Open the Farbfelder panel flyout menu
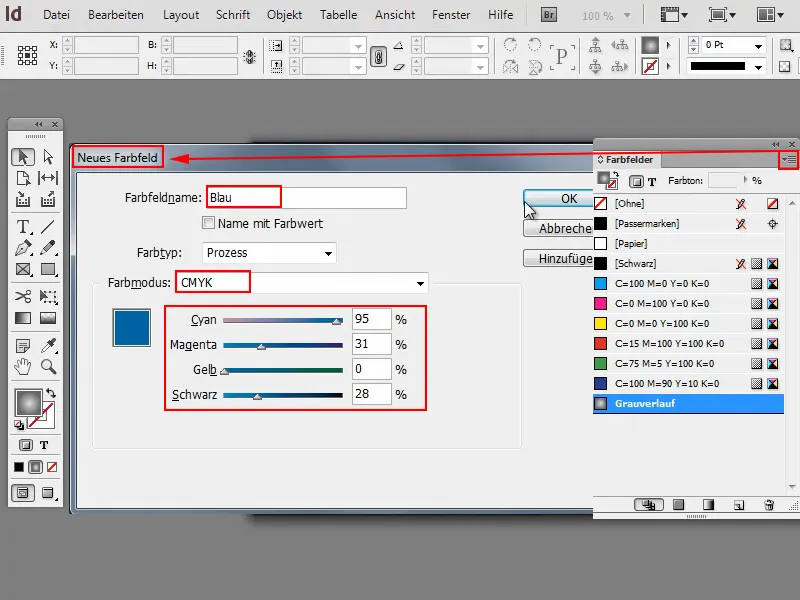This screenshot has height=600, width=800. pyautogui.click(x=788, y=160)
